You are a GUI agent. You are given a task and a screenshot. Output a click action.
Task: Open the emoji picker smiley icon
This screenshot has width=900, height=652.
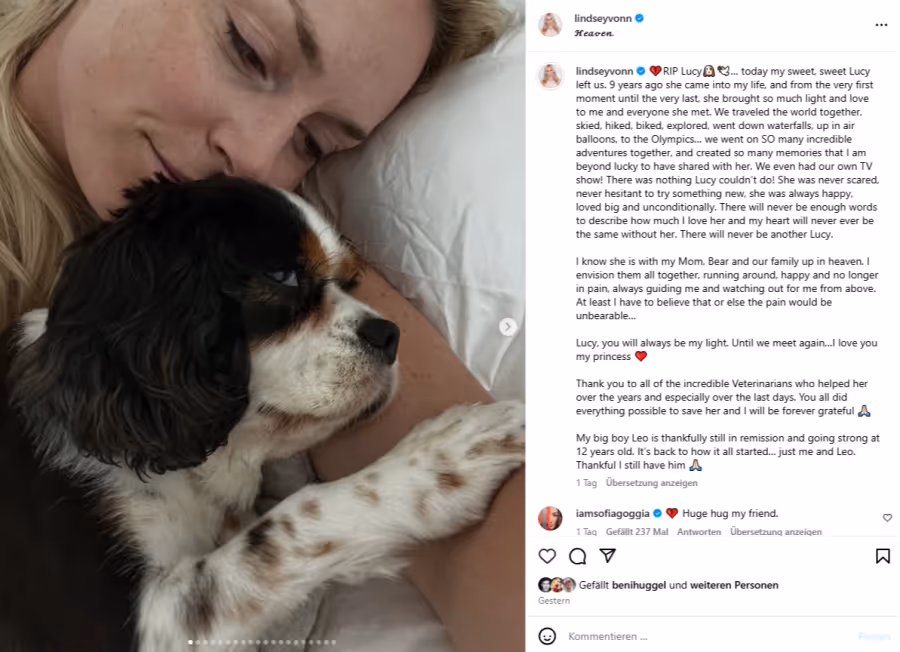click(547, 636)
